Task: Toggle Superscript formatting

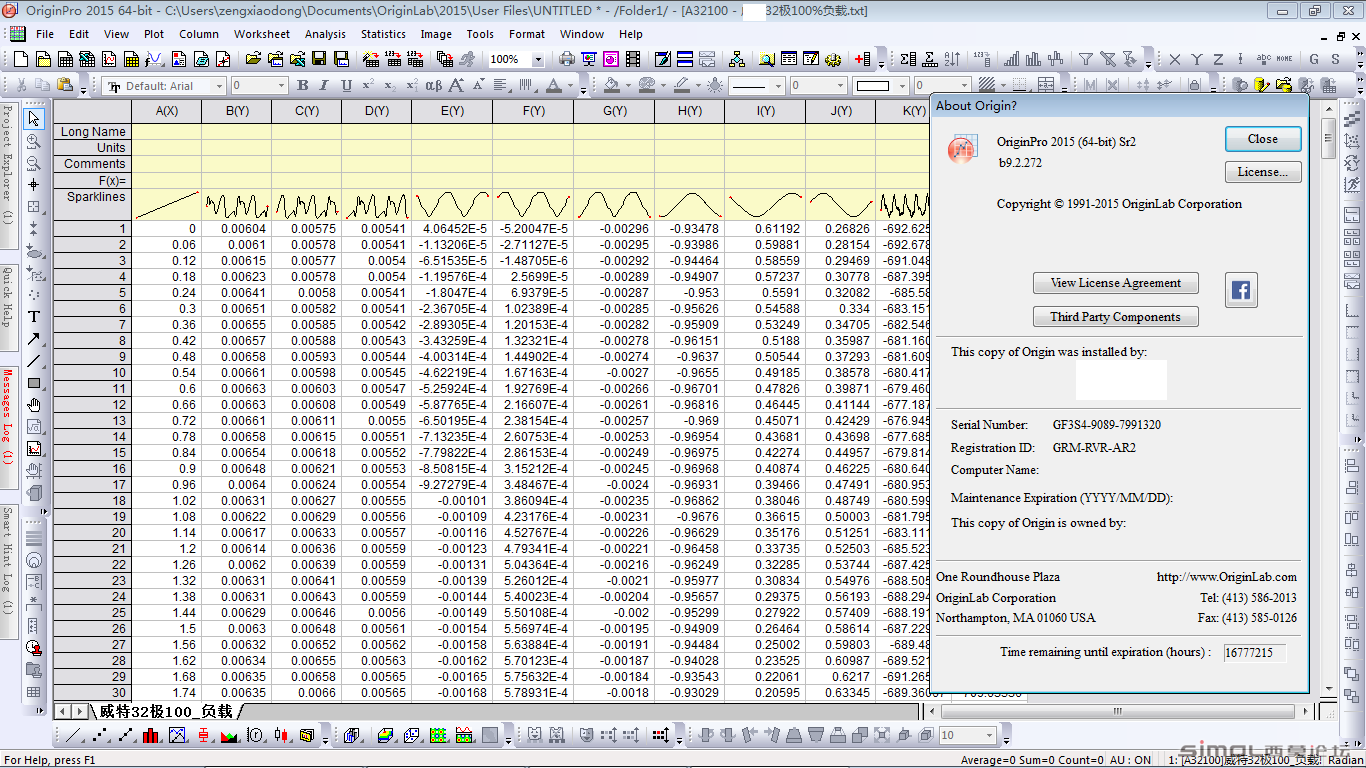Action: (x=369, y=86)
